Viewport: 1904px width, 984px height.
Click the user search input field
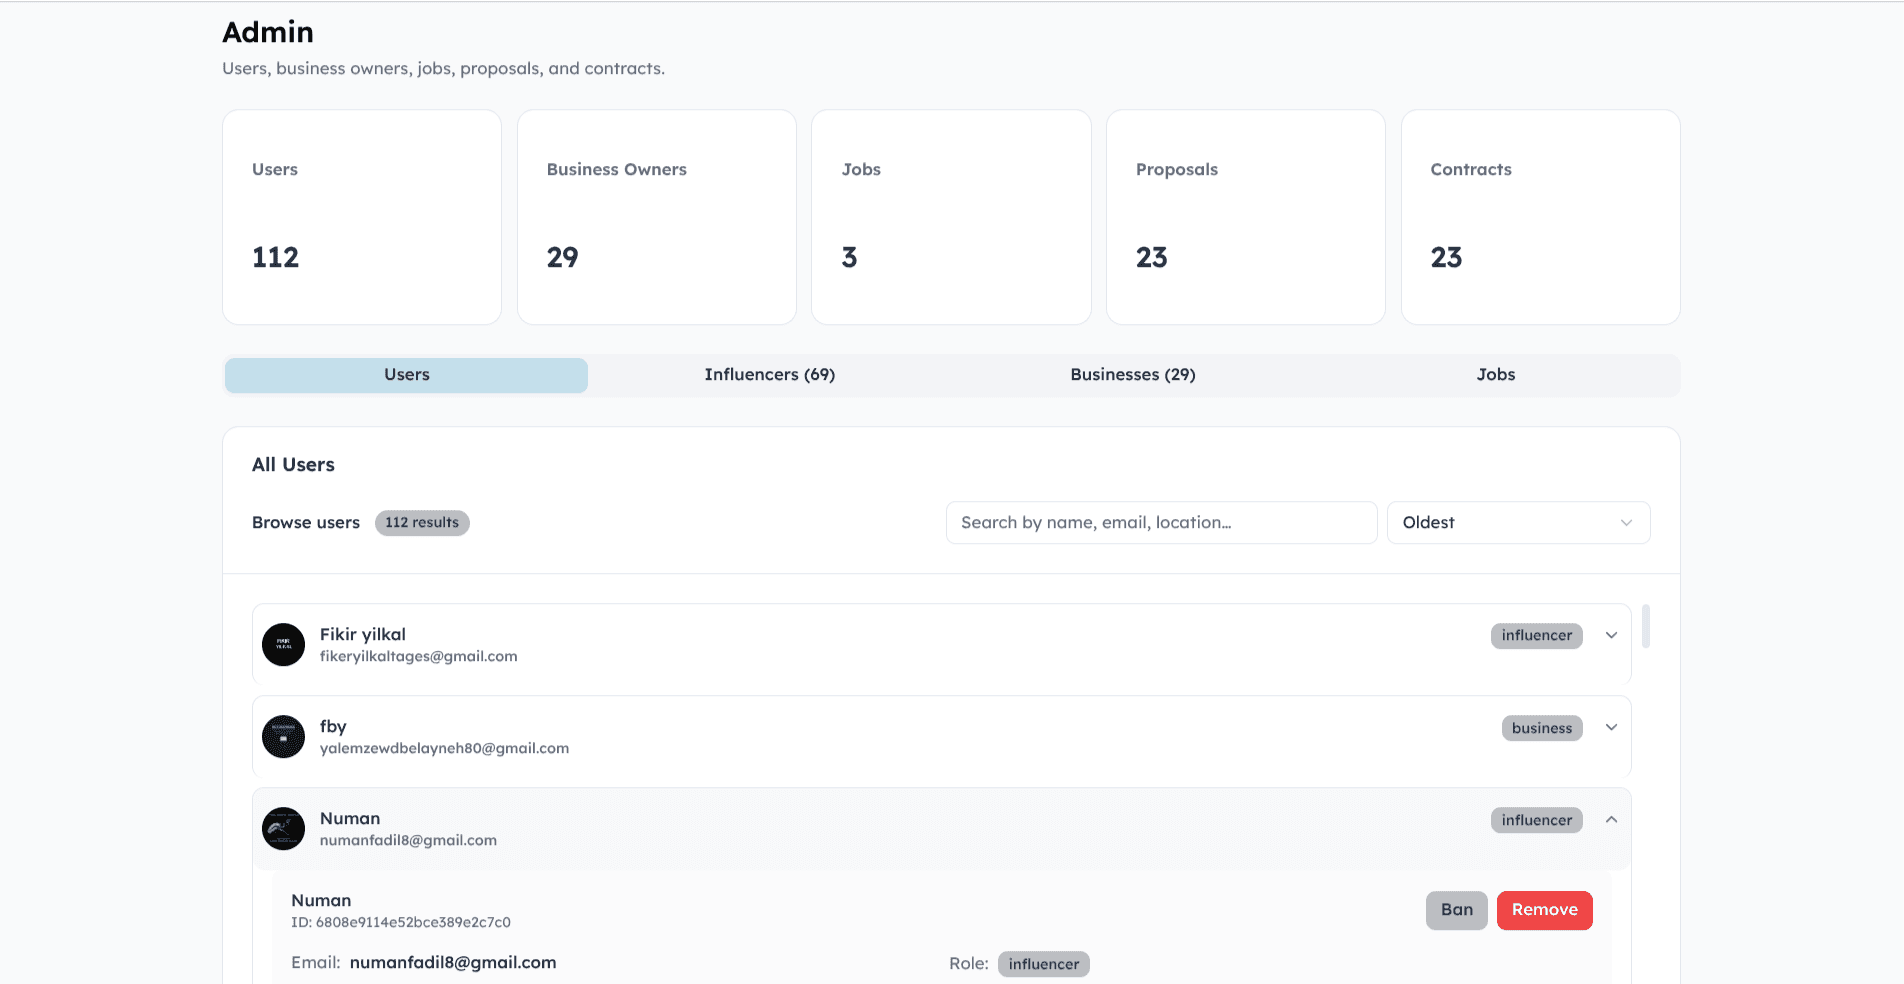[x=1160, y=523]
